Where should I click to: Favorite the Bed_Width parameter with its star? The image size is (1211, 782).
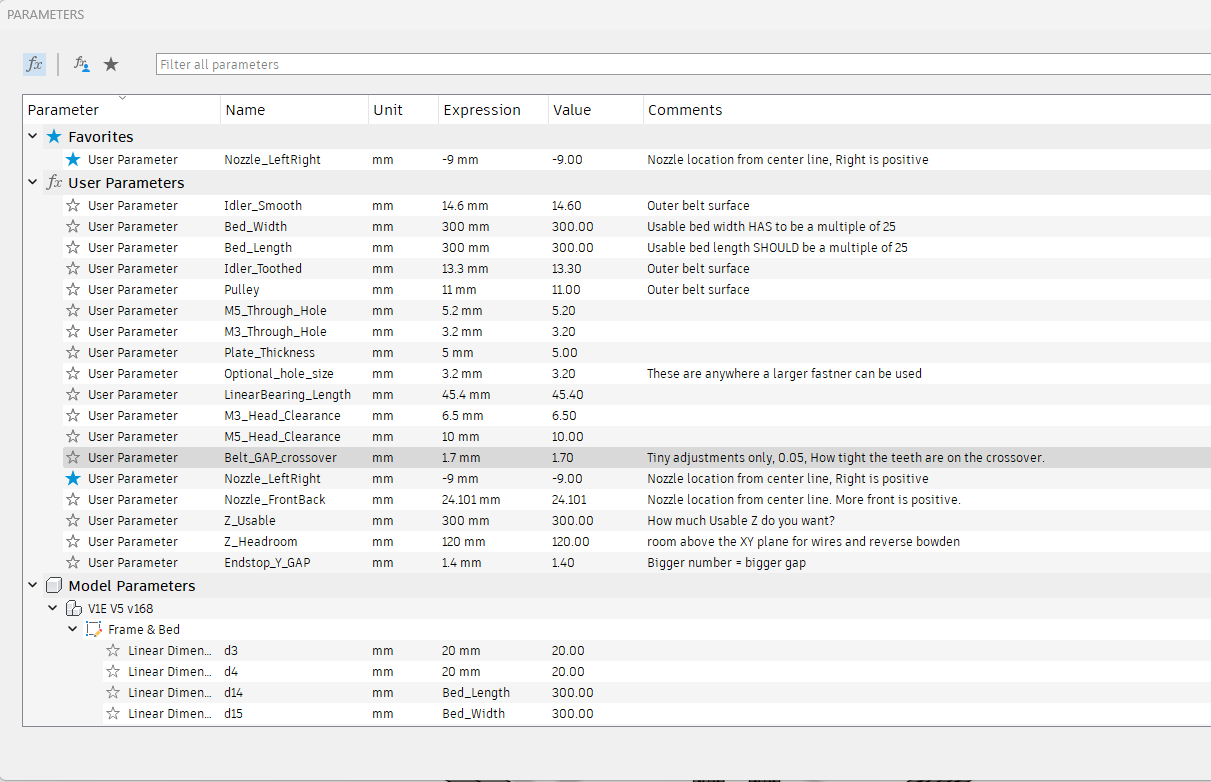[x=73, y=226]
